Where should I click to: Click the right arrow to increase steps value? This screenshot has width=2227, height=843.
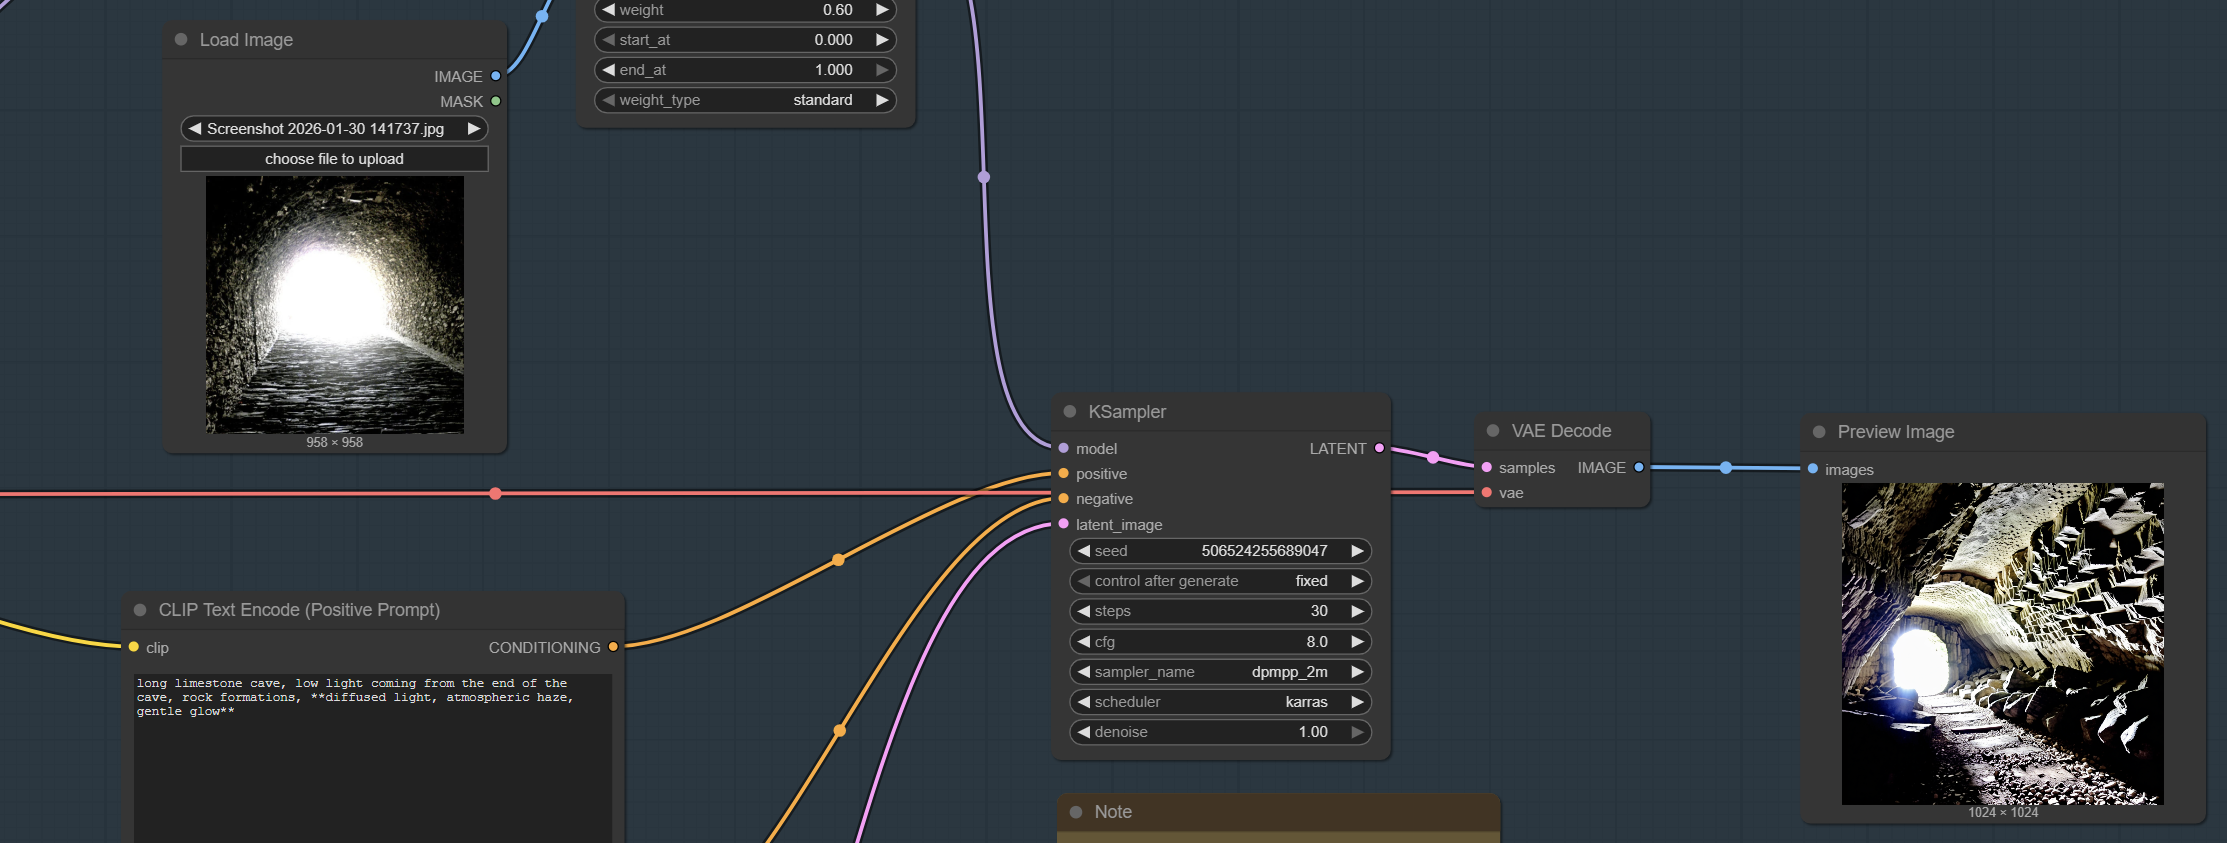1357,611
